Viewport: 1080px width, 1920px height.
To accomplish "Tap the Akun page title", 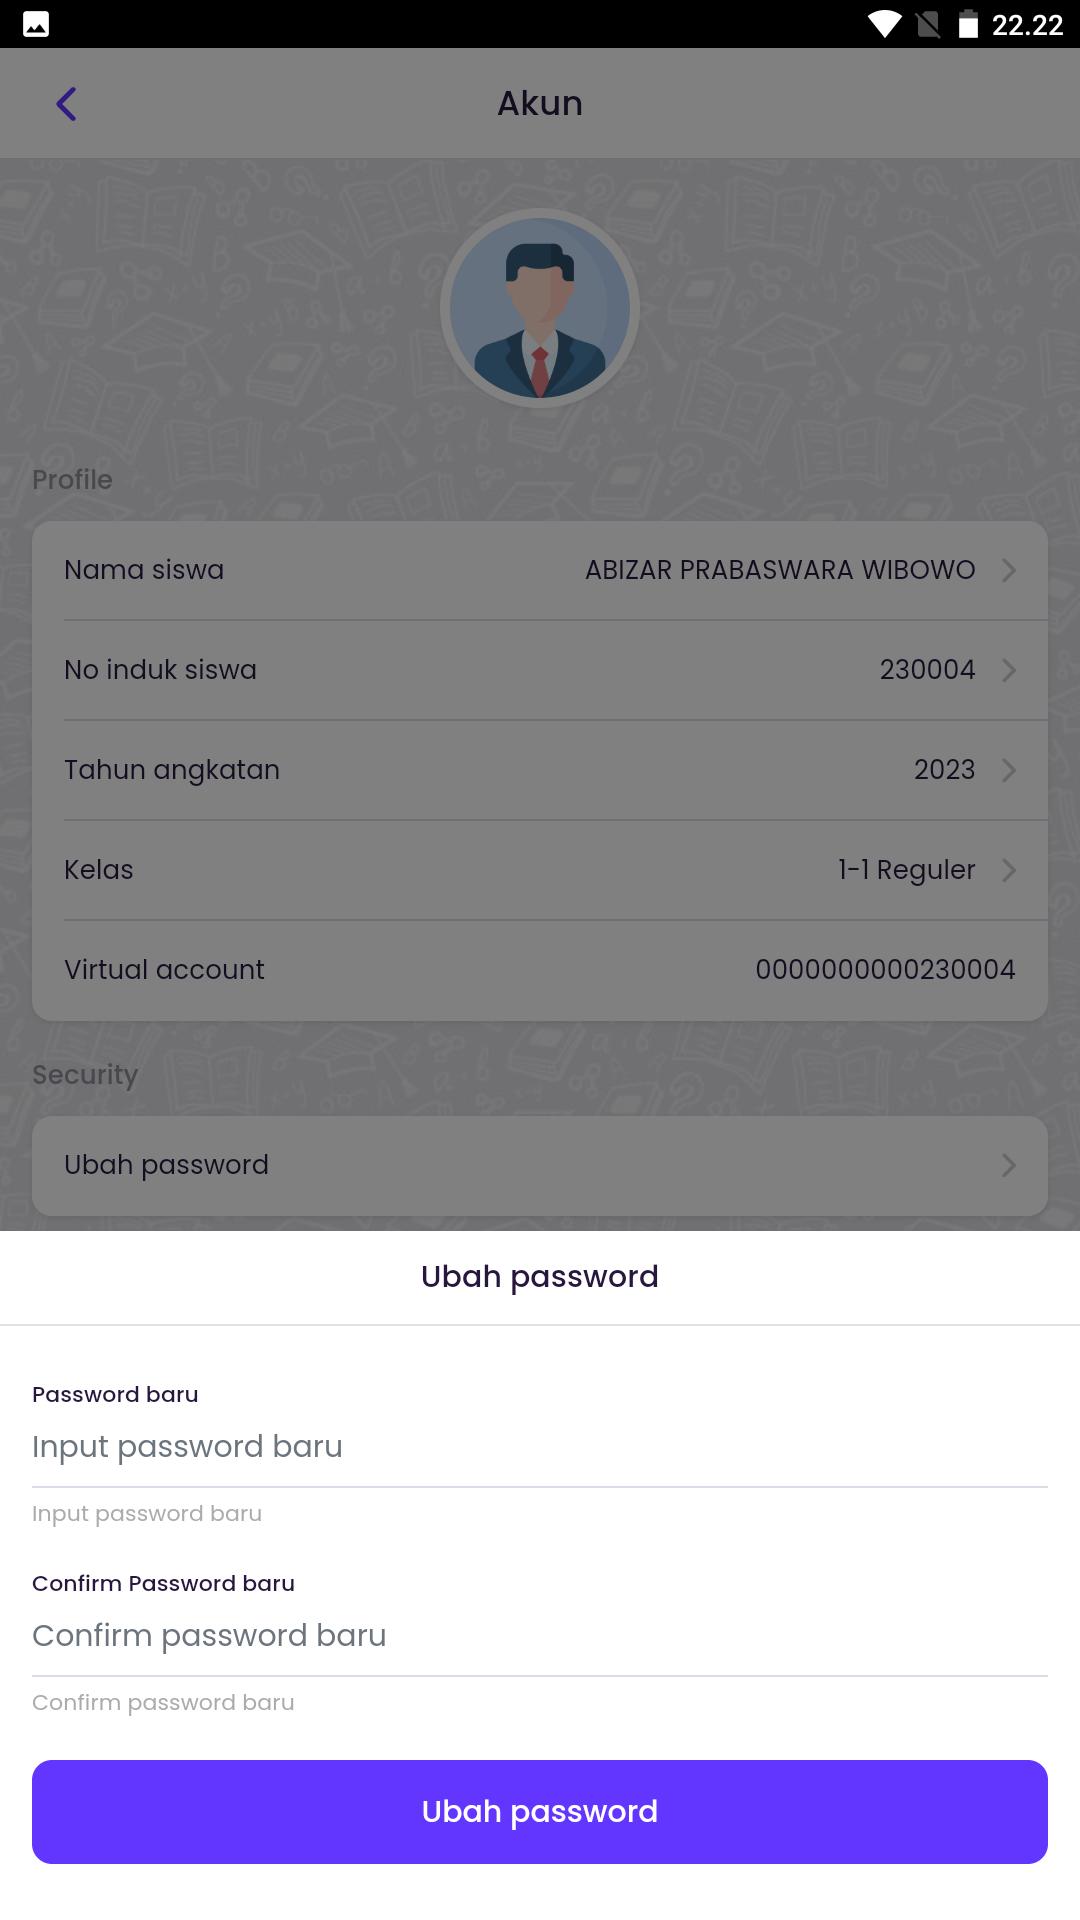I will (x=540, y=103).
